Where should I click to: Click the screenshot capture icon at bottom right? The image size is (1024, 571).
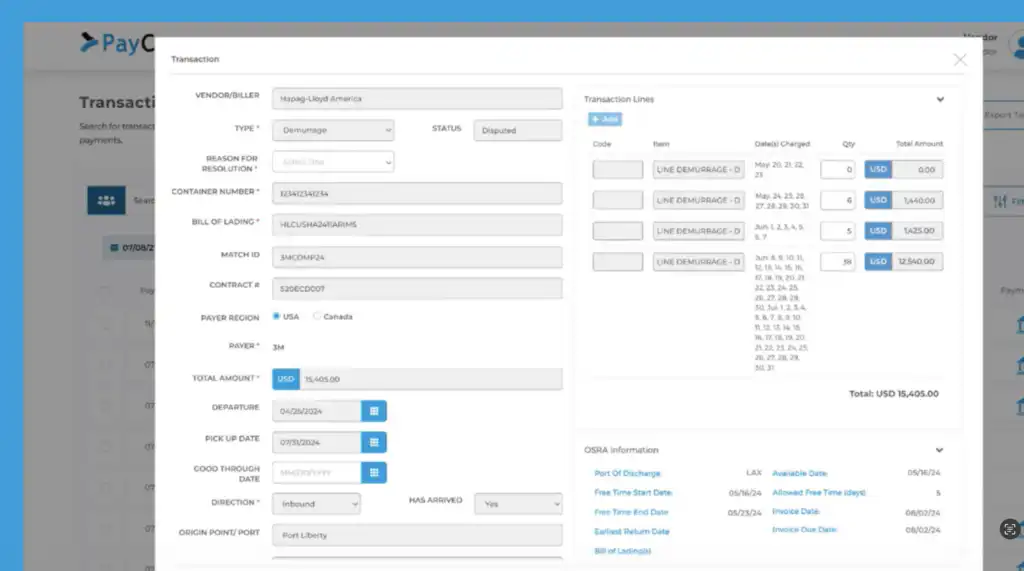(x=1009, y=529)
